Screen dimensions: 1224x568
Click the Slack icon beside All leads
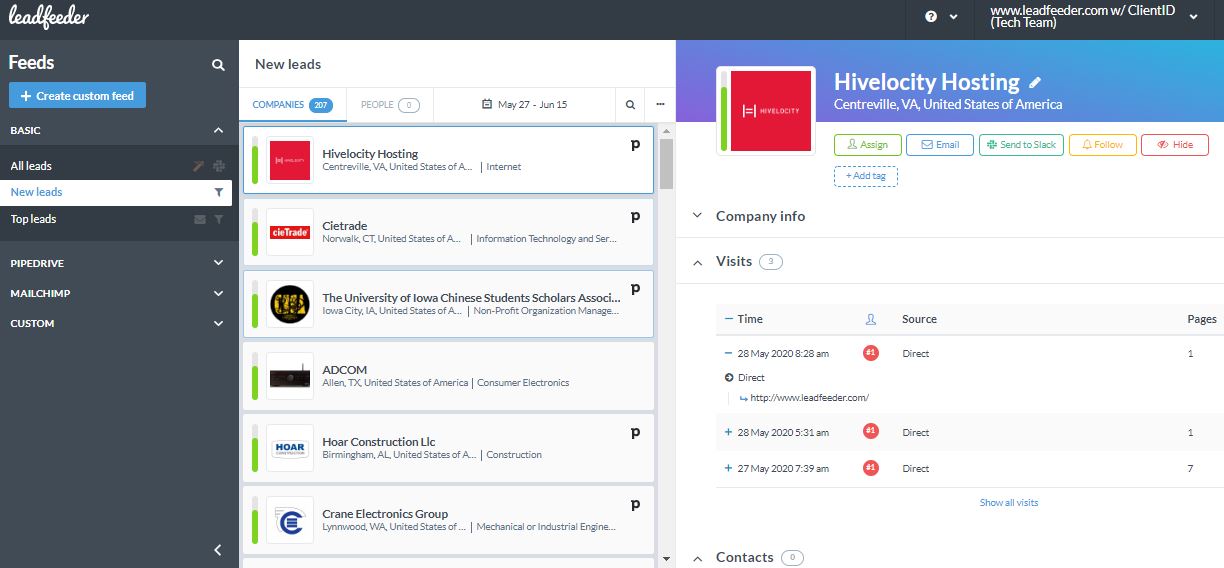219,166
